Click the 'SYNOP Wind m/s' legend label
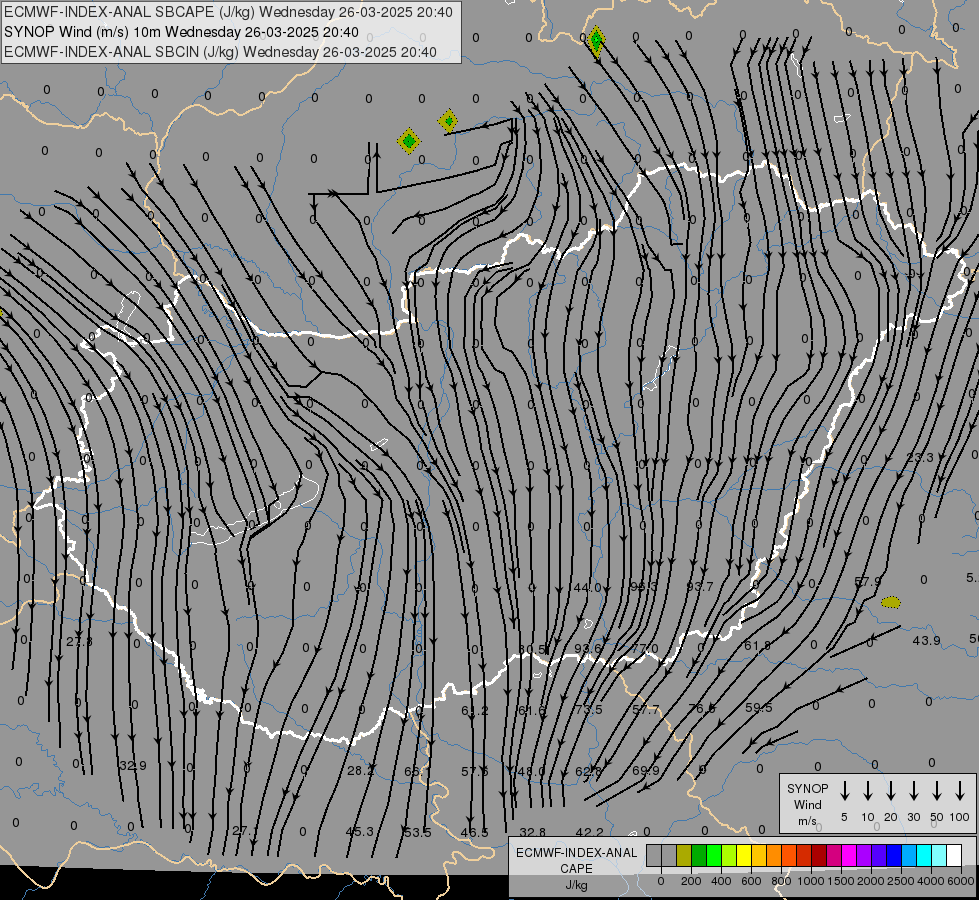Screen dimensions: 979x900 (x=807, y=804)
